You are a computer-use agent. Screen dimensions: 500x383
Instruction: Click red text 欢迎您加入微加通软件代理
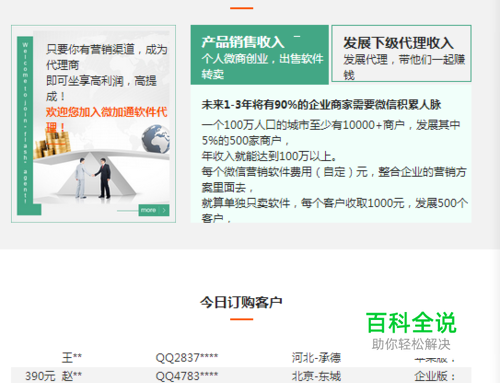click(106, 119)
